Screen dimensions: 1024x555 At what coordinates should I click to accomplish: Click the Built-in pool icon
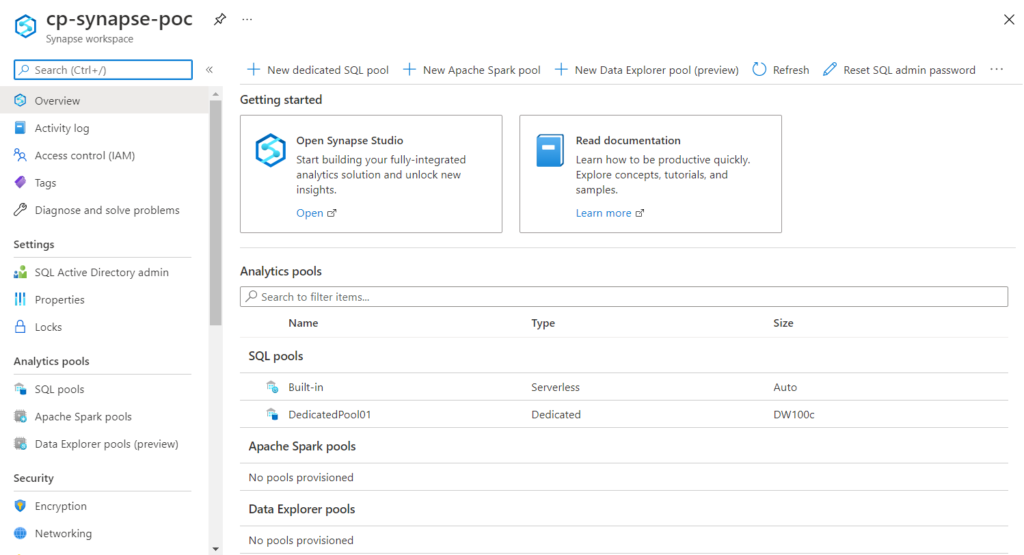pos(272,387)
